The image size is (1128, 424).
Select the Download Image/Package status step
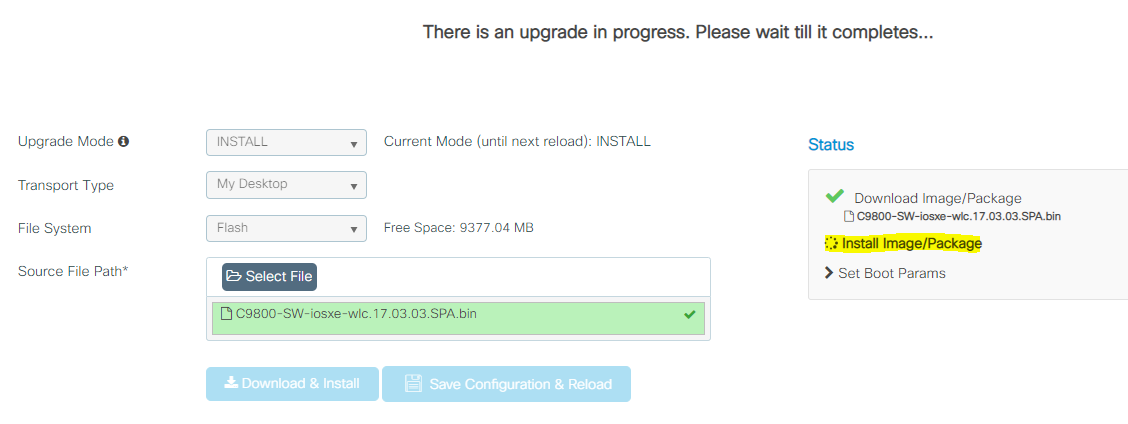(937, 198)
